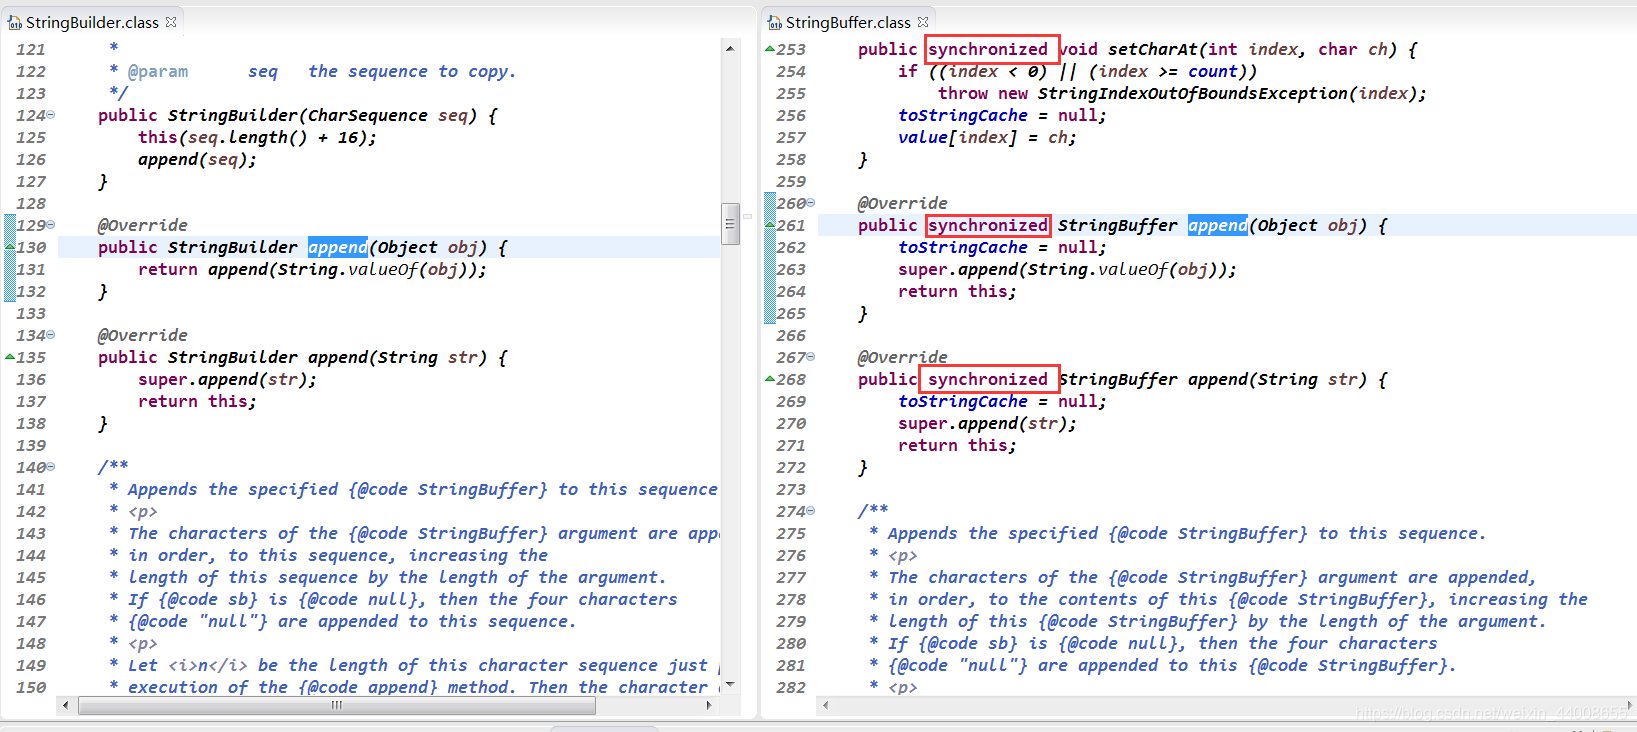Click the occurrence mark in StringBuilder overview ruler
The height and width of the screenshot is (732, 1637).
[x=747, y=216]
